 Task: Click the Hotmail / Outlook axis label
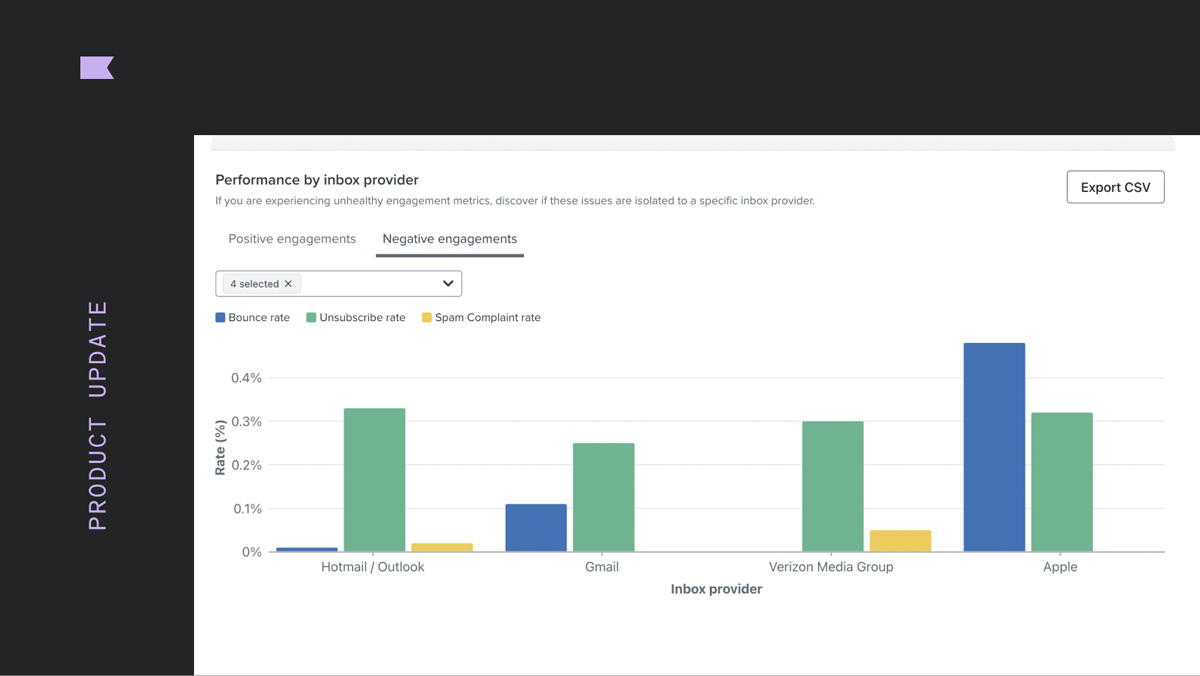pos(373,567)
